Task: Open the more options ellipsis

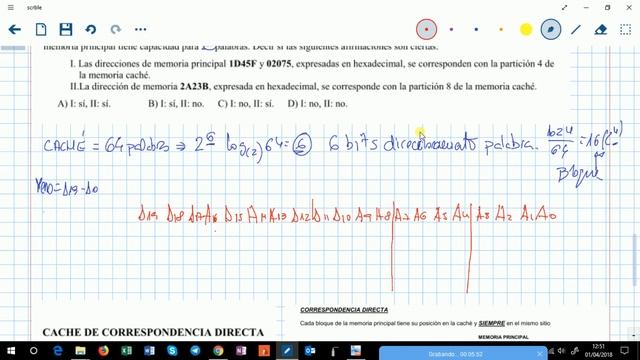Action: [x=140, y=29]
